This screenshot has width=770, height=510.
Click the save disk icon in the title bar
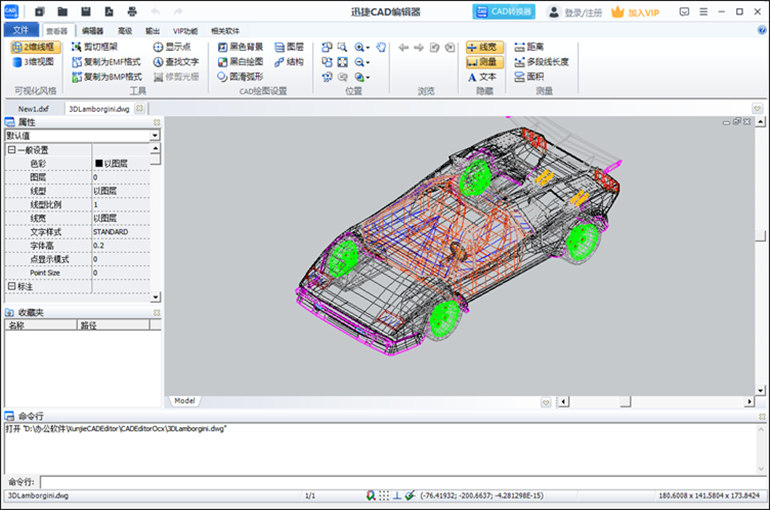(86, 12)
